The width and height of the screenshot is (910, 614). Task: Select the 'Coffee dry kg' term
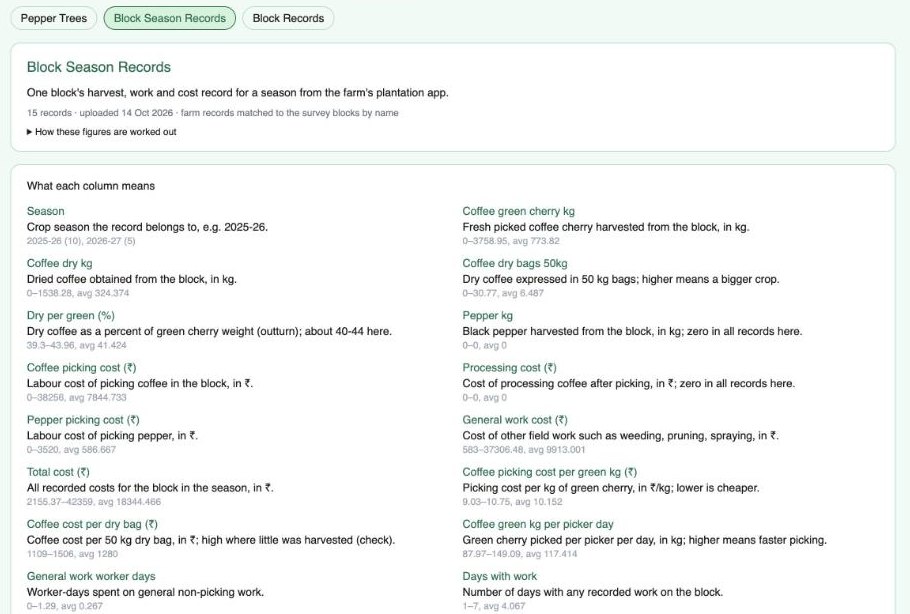point(59,263)
